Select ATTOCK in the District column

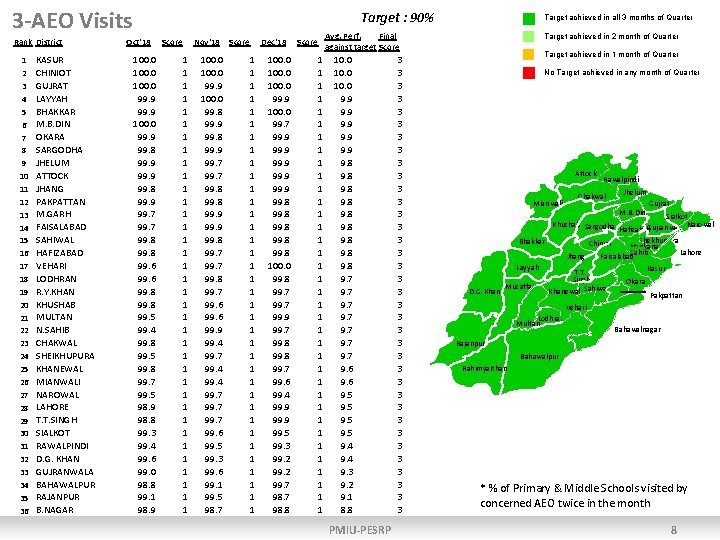point(52,176)
